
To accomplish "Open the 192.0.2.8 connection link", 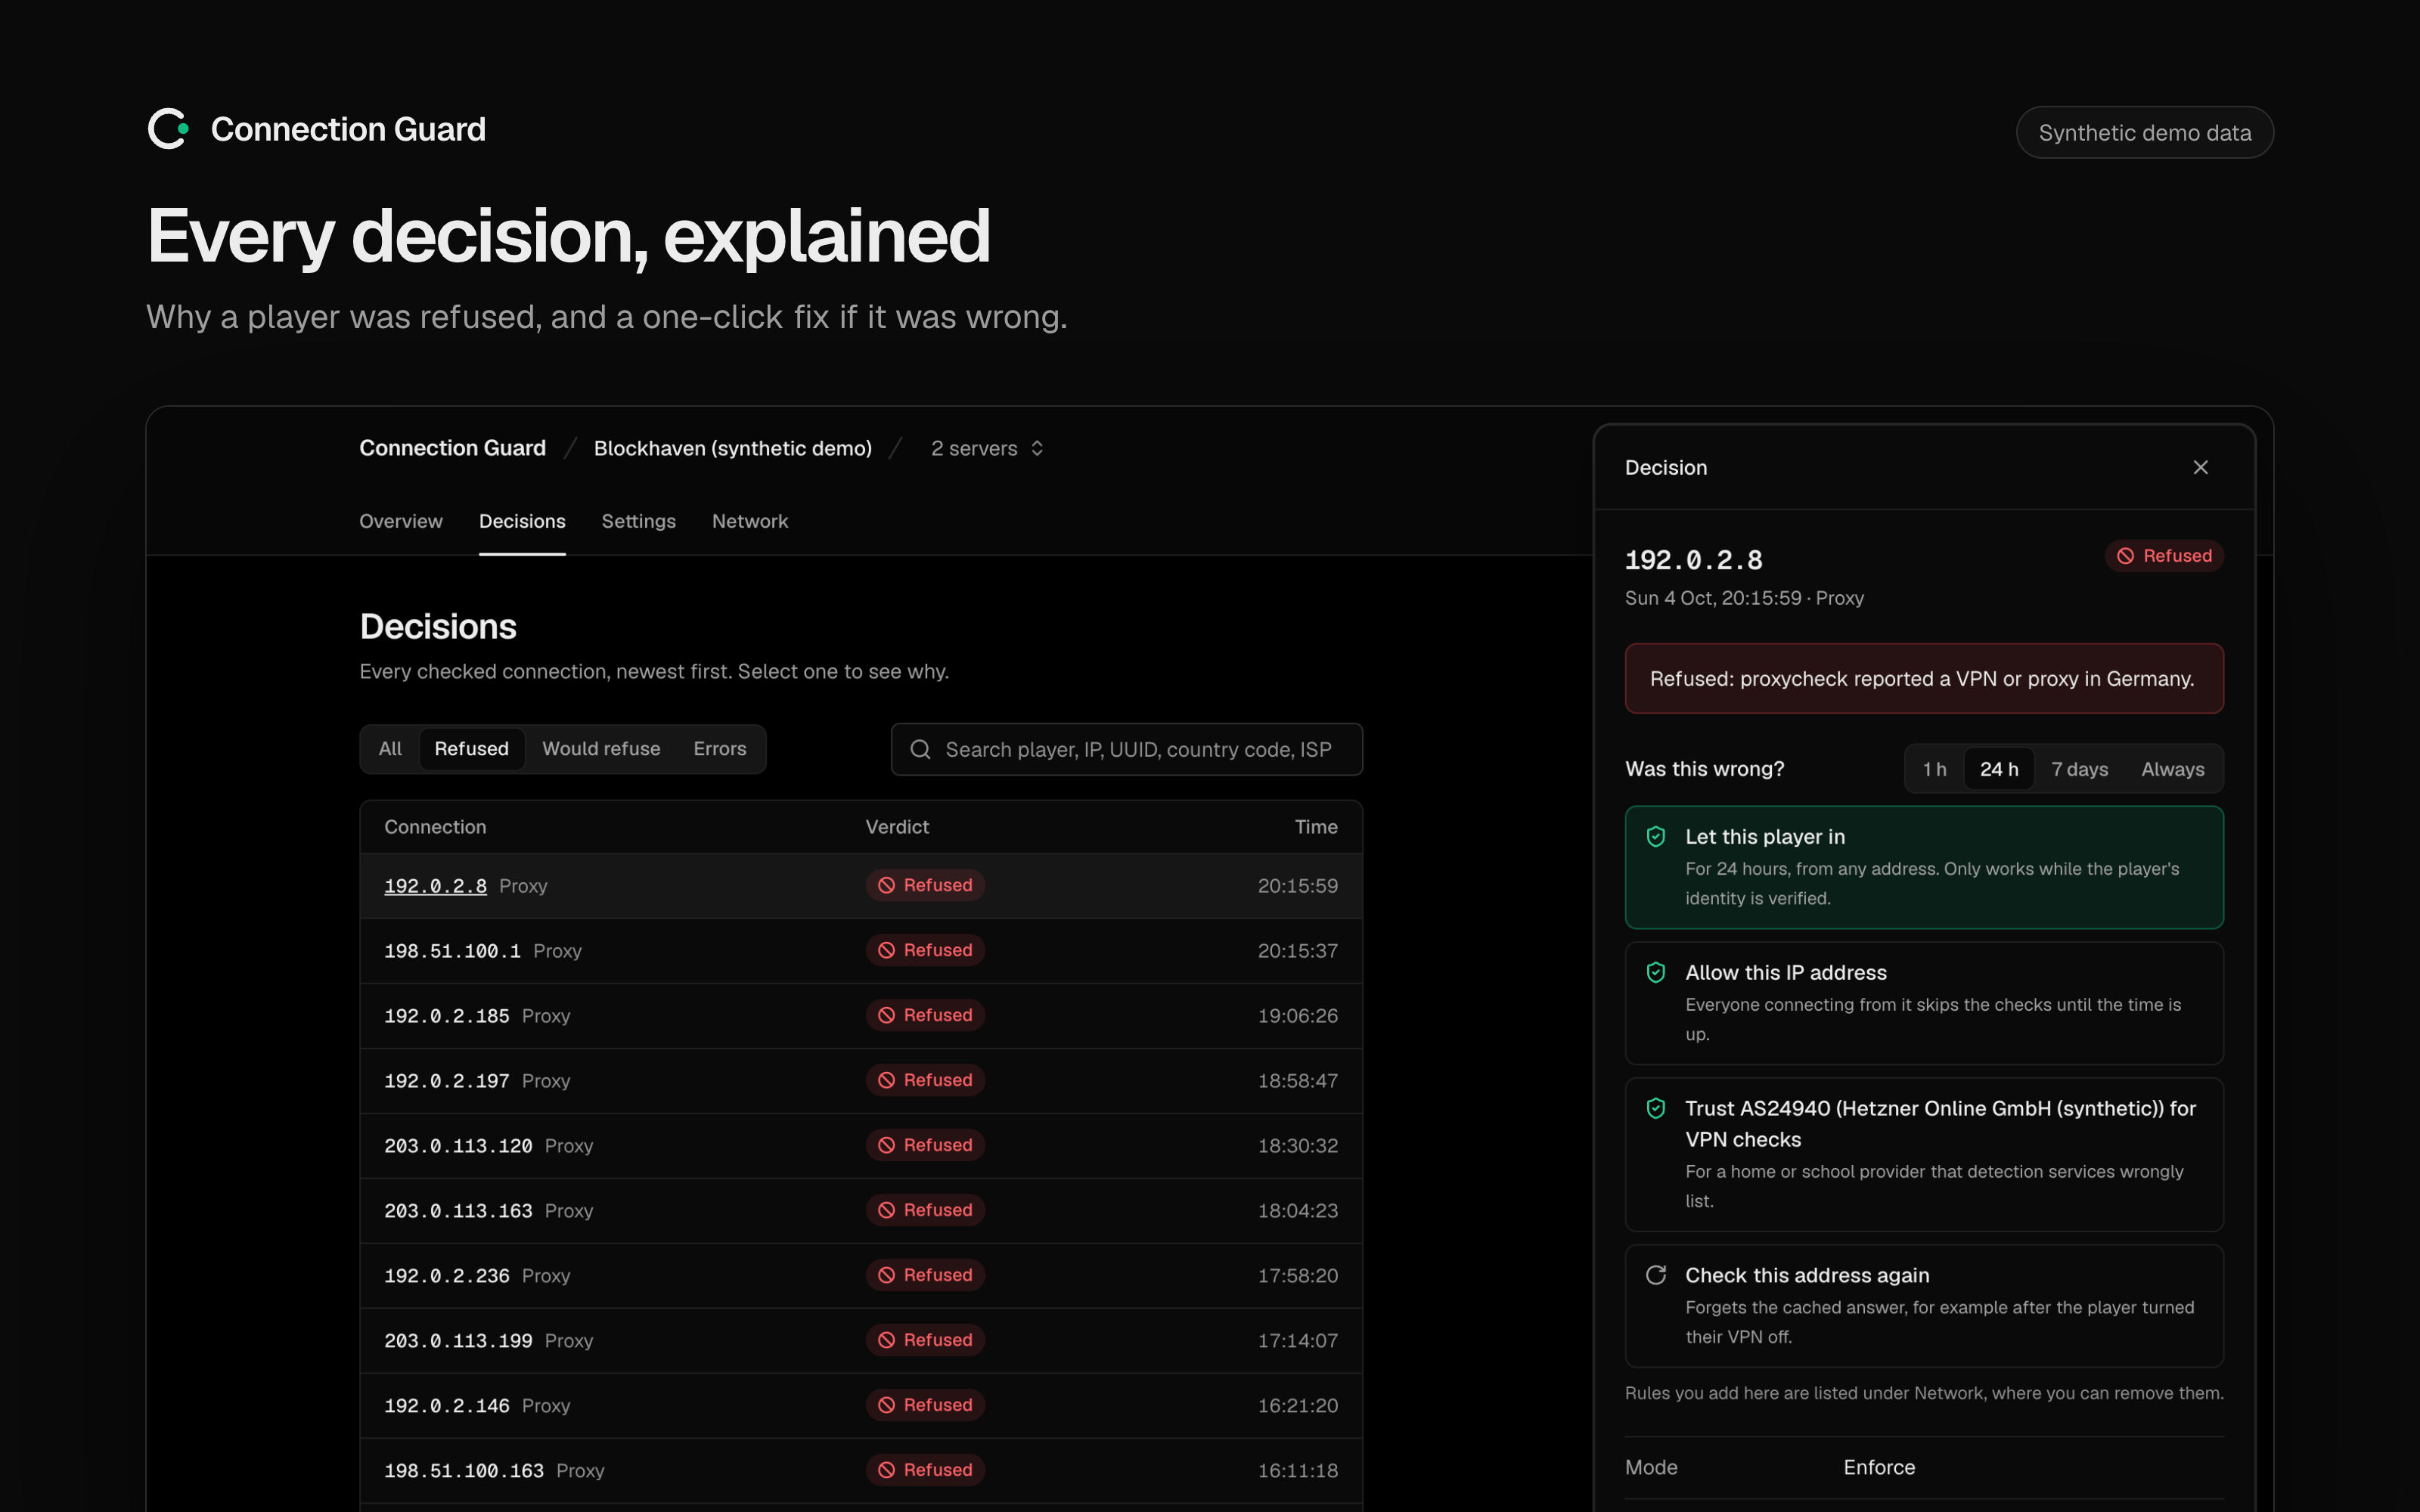I will 435,886.
